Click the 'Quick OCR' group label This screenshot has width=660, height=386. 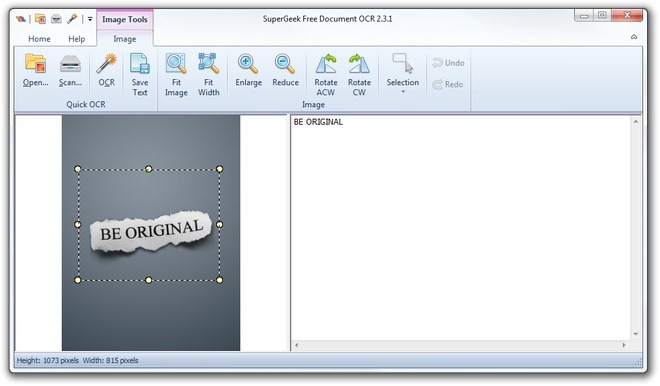(x=86, y=104)
